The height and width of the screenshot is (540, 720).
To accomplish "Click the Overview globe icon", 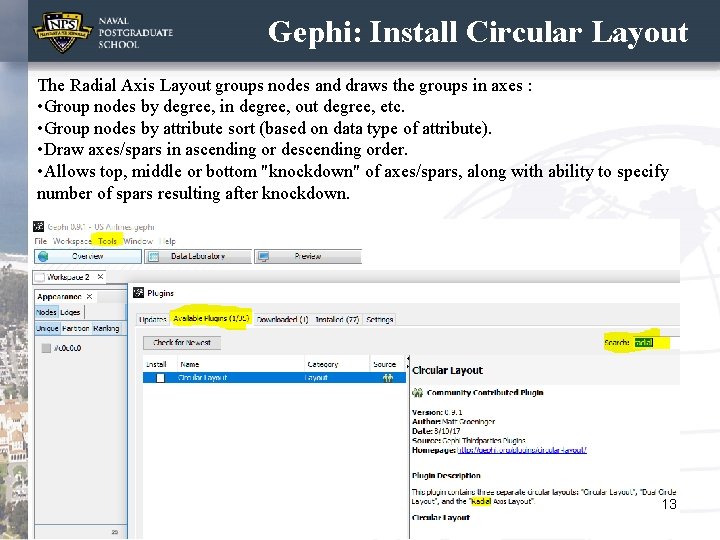I will [x=43, y=256].
